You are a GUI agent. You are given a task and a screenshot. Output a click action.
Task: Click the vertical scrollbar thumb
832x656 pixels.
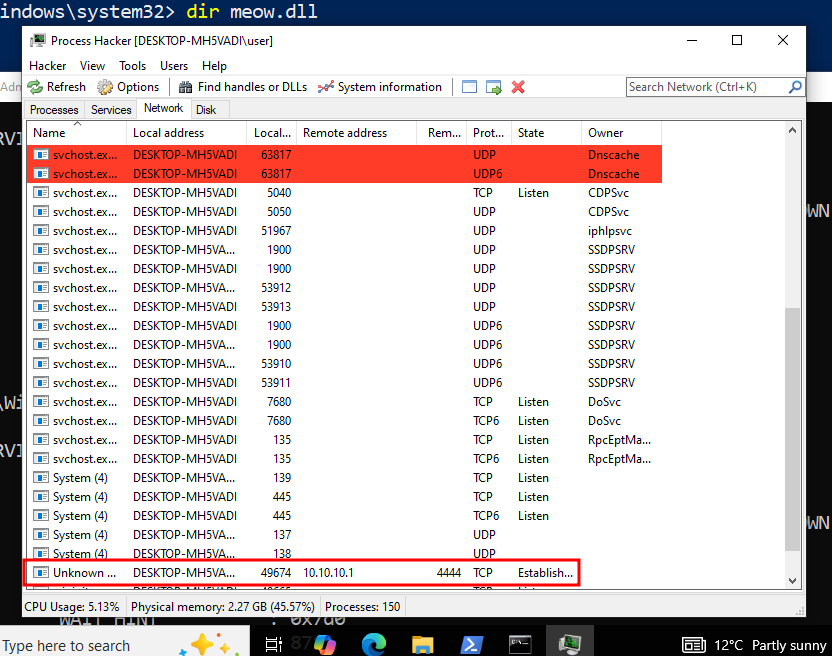(x=792, y=429)
